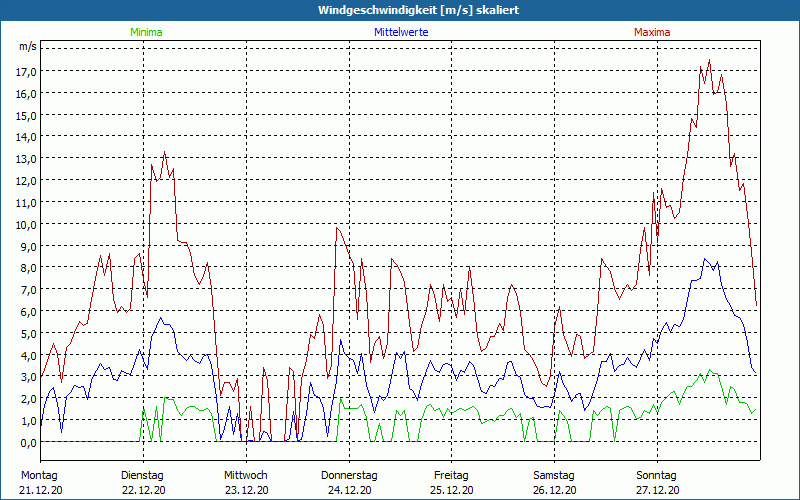Screen dimensions: 800x500
Task: Click the chart title Windgeschwindigkeit [m/s] skaliert
Action: [x=418, y=10]
